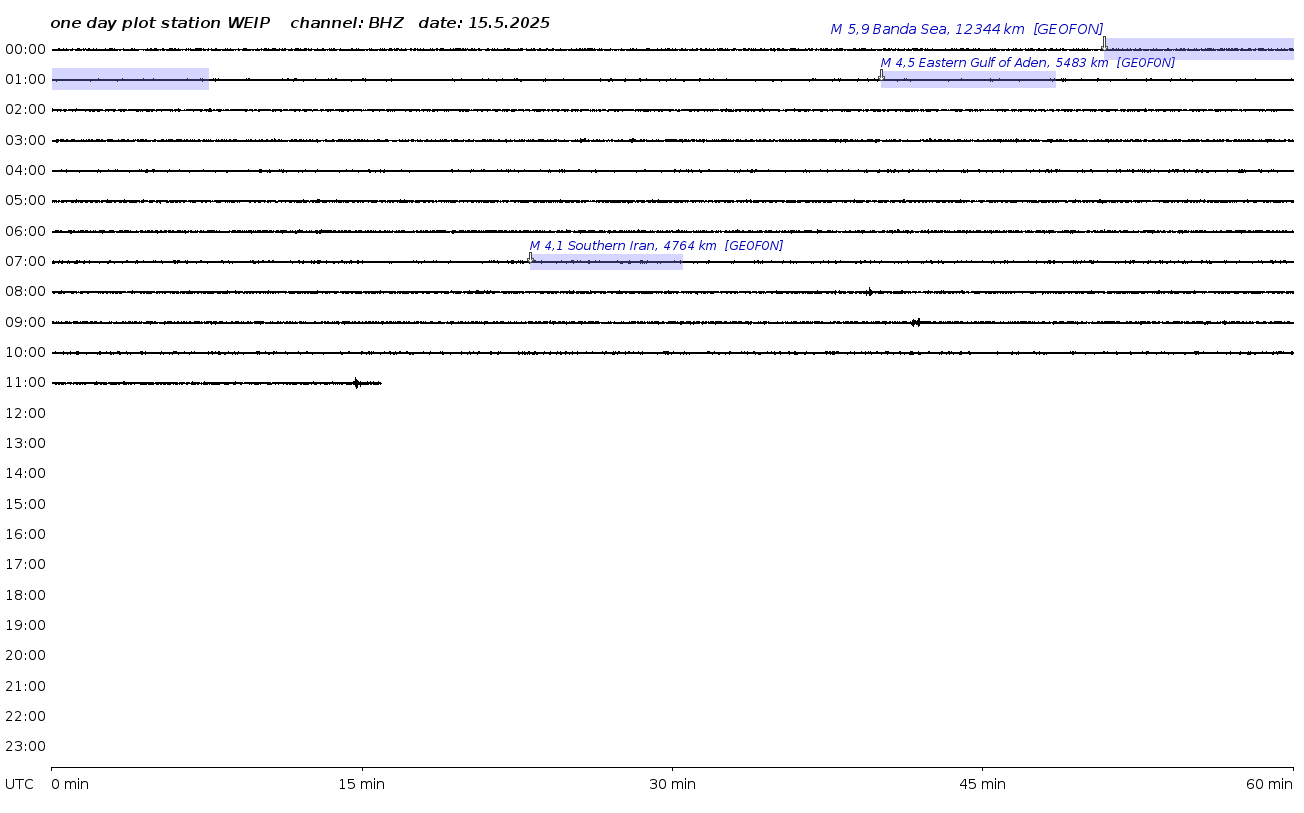This screenshot has height=813, width=1304.
Task: Click the 00:00 hour label
Action: 25,49
